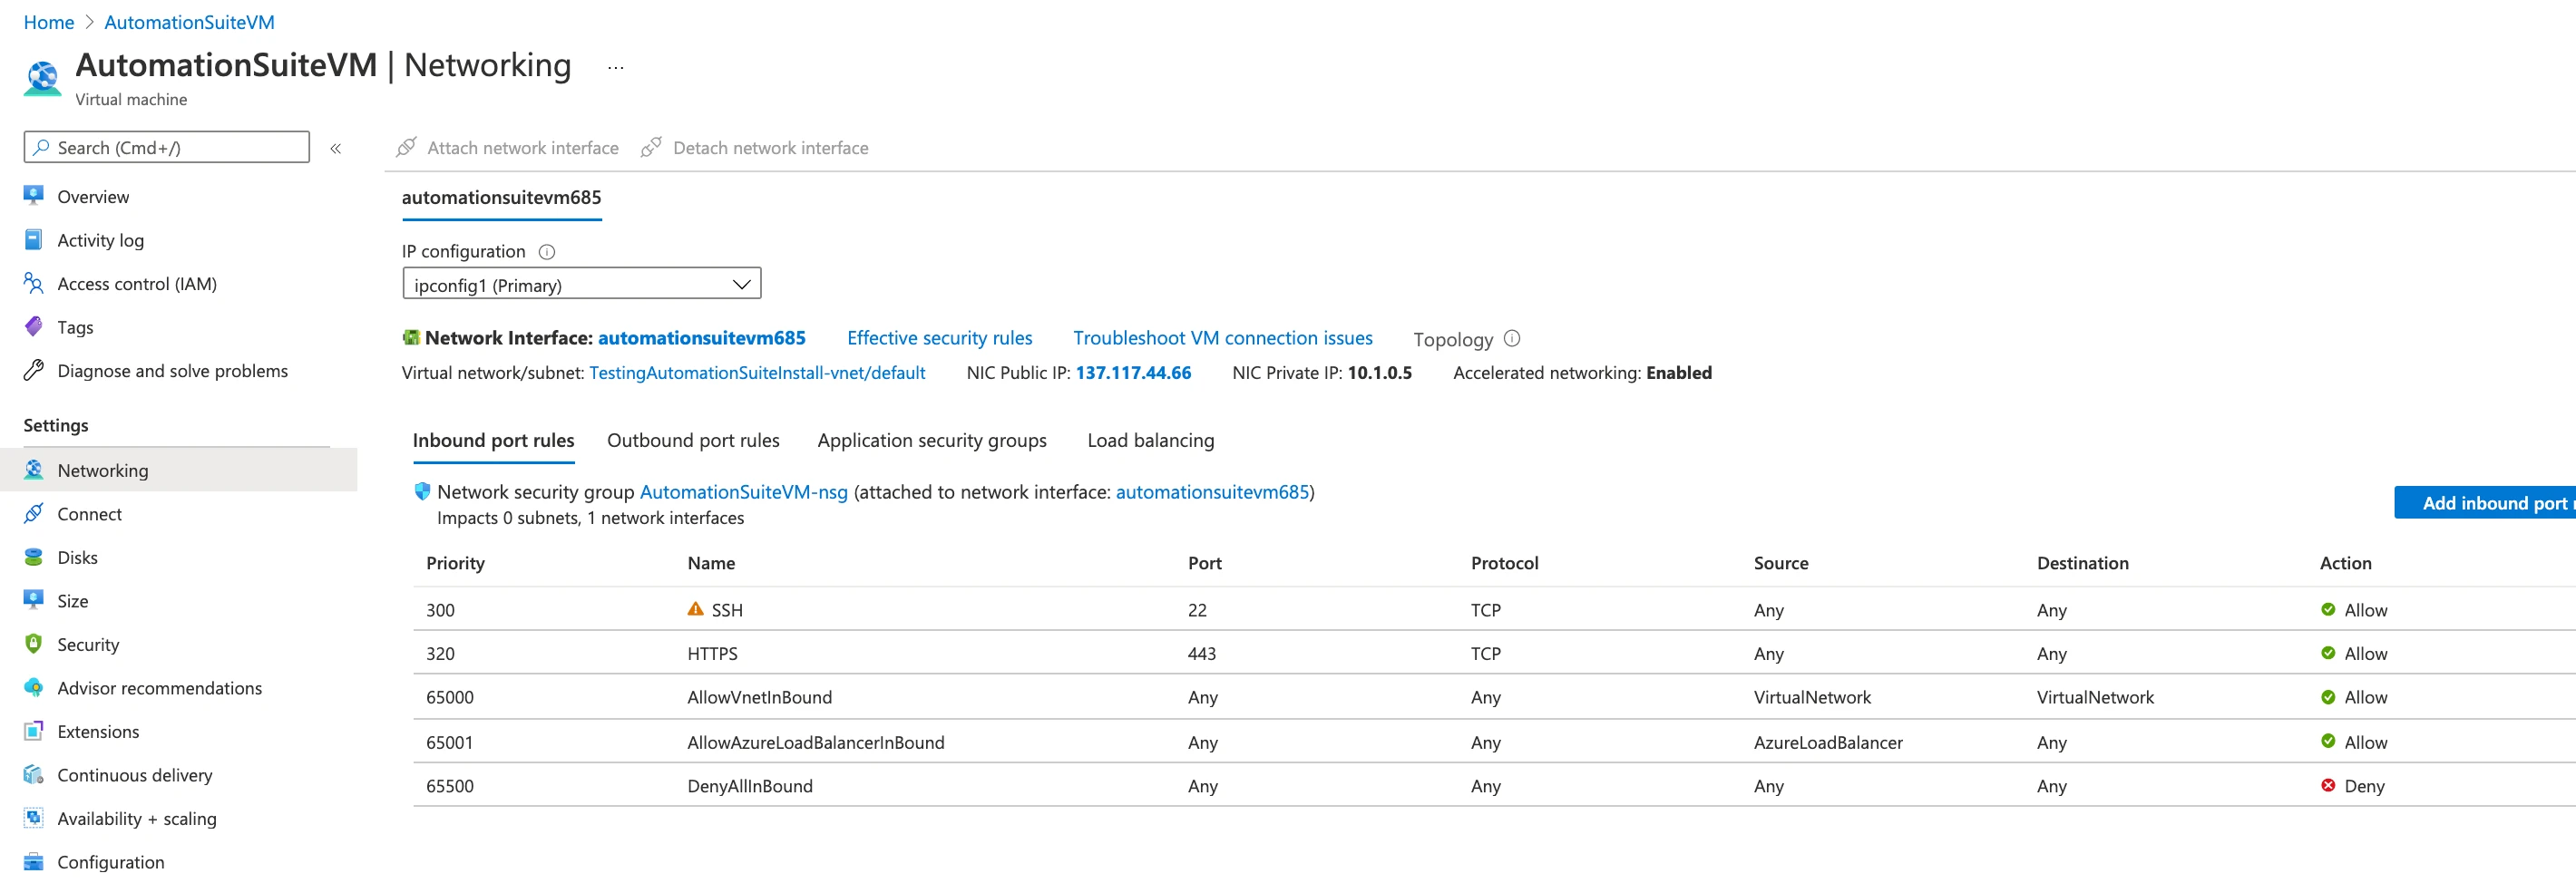Open the Load balancing tab
This screenshot has width=2576, height=883.
click(1151, 440)
